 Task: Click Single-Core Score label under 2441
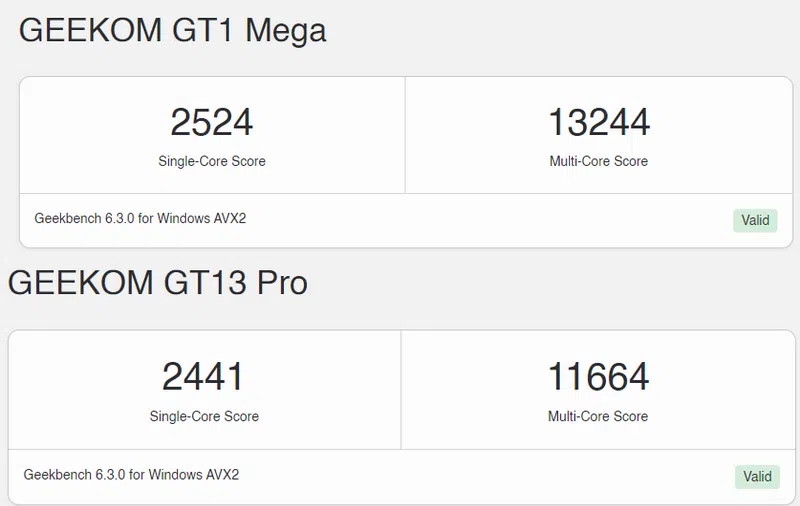(204, 416)
